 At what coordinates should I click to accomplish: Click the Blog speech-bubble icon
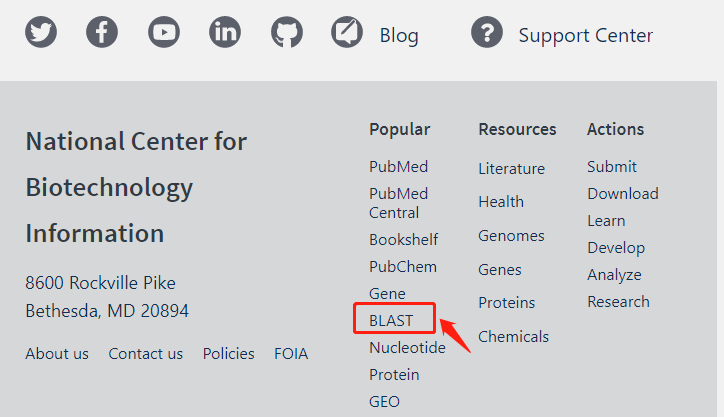pyautogui.click(x=347, y=32)
